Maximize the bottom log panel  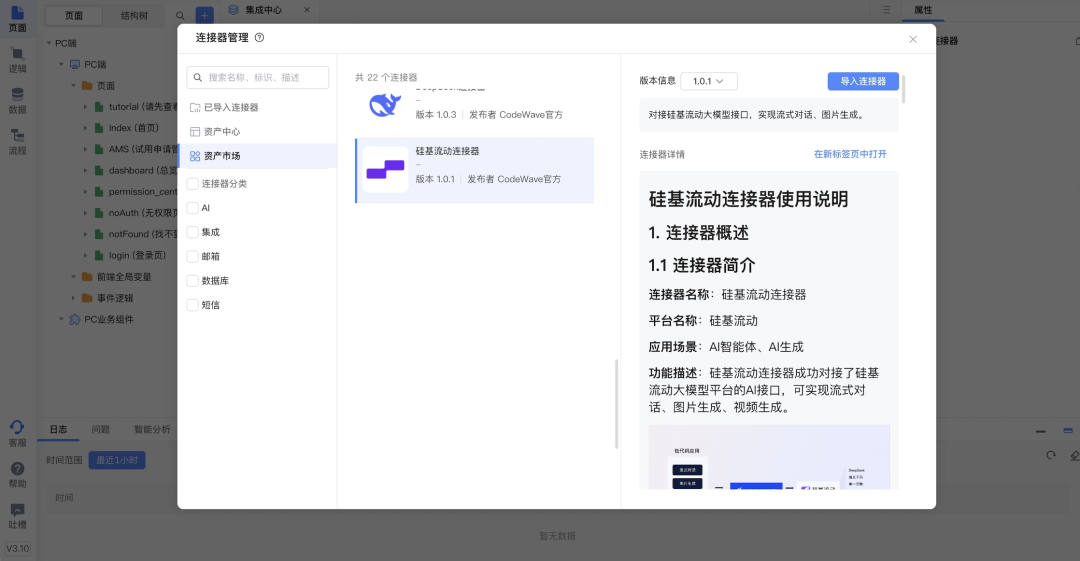point(1068,431)
